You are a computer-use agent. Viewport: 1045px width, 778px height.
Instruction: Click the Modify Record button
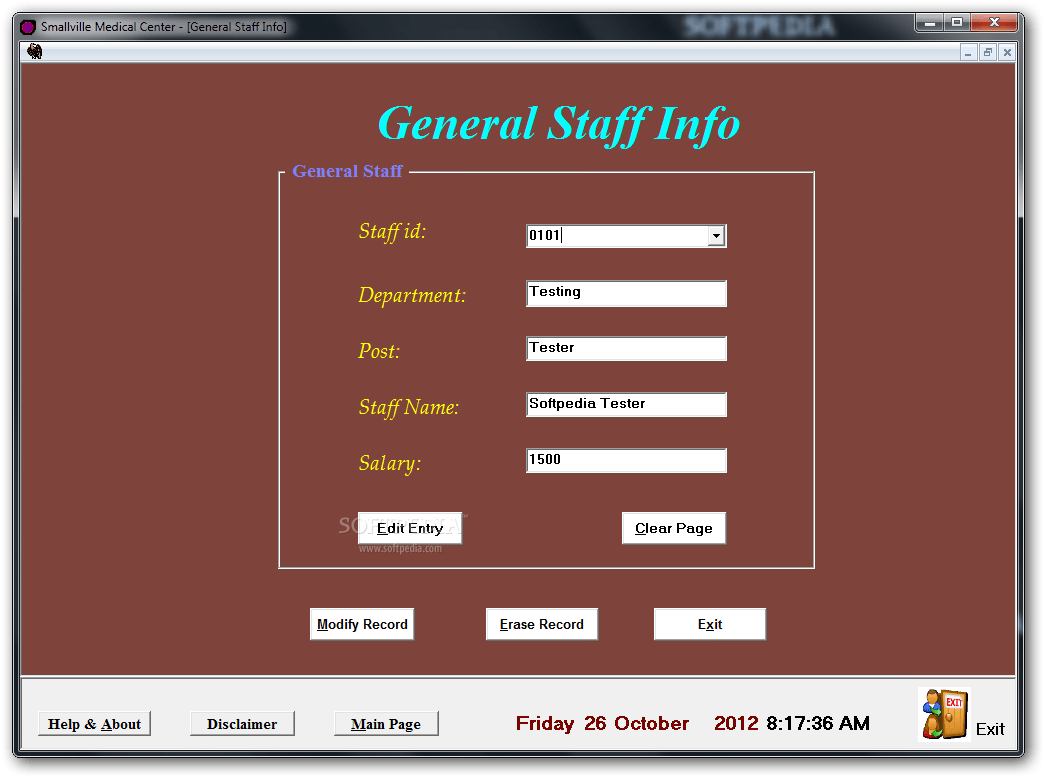(x=361, y=623)
